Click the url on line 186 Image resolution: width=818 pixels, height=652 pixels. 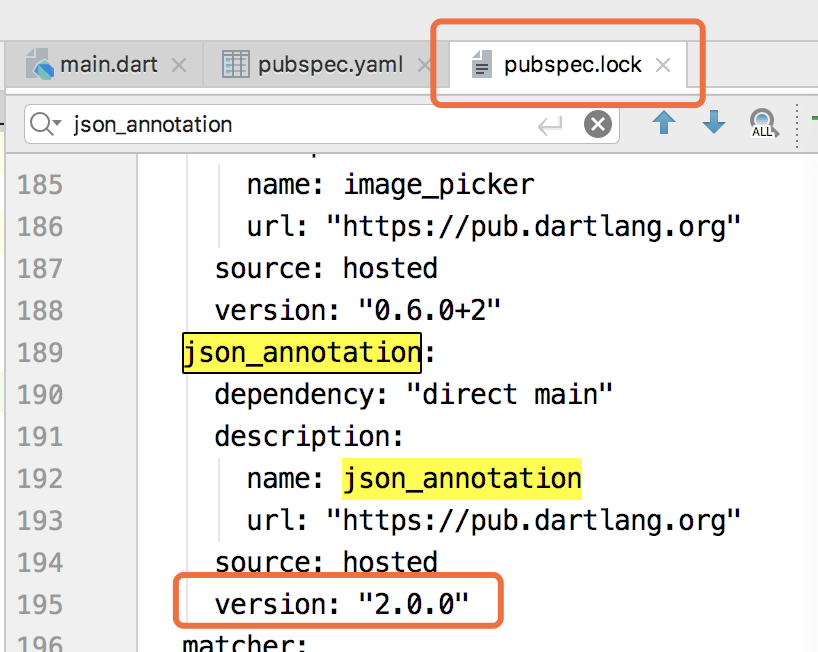pos(494,227)
